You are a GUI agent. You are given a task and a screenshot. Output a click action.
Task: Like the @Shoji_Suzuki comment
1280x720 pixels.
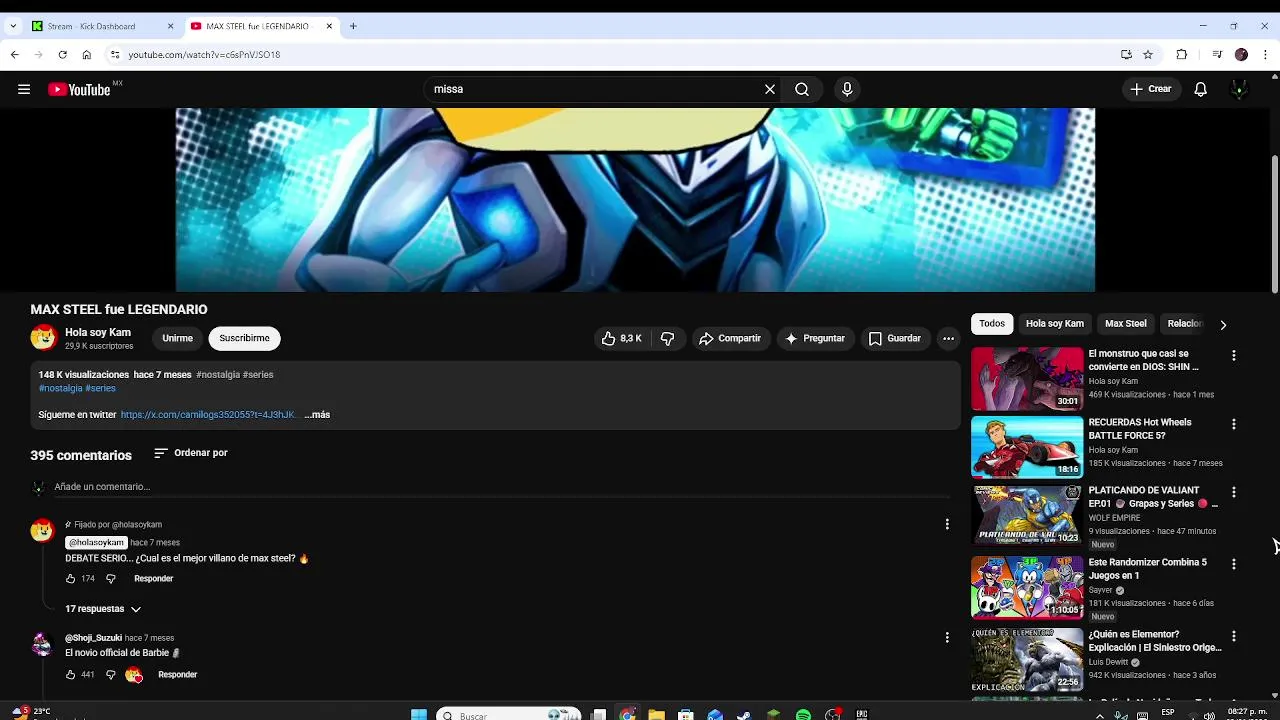(x=71, y=675)
